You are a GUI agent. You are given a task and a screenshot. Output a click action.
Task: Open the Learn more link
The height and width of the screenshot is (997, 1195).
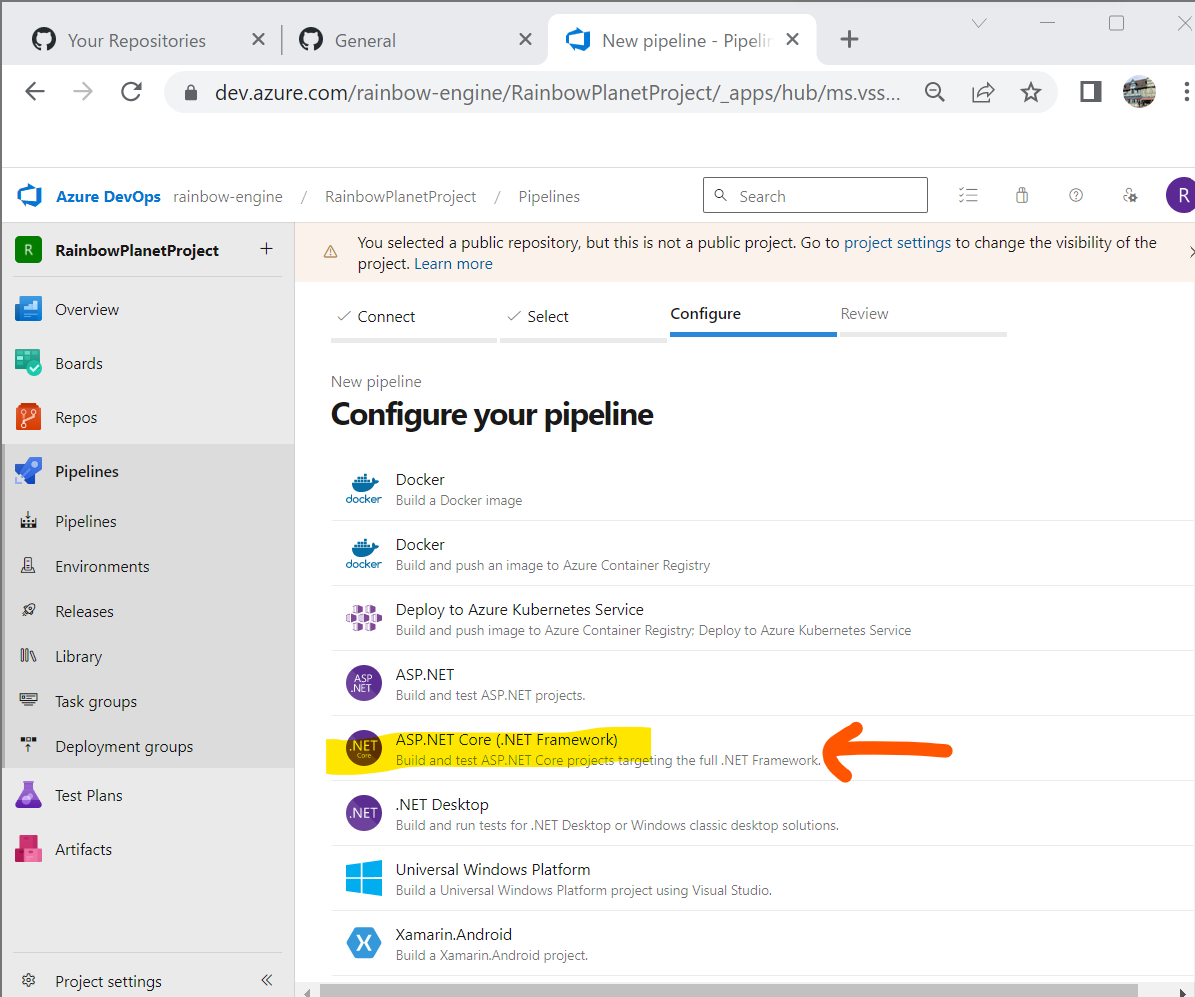453,264
